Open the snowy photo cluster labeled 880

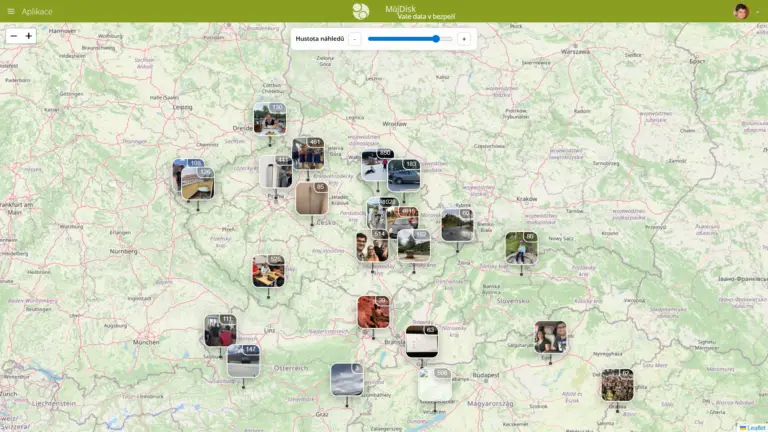coord(374,165)
